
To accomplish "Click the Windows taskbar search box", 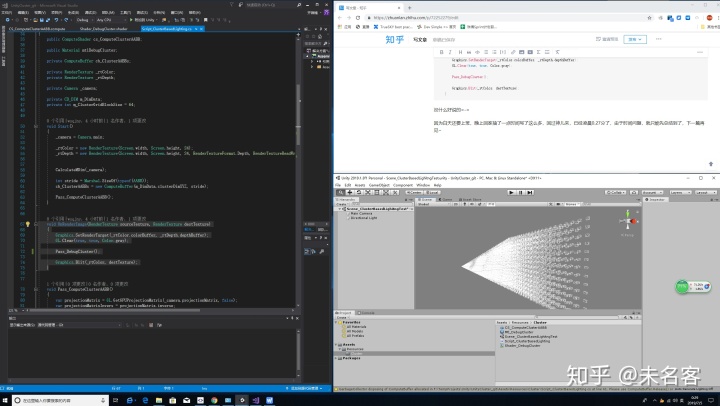I will 60,400.
